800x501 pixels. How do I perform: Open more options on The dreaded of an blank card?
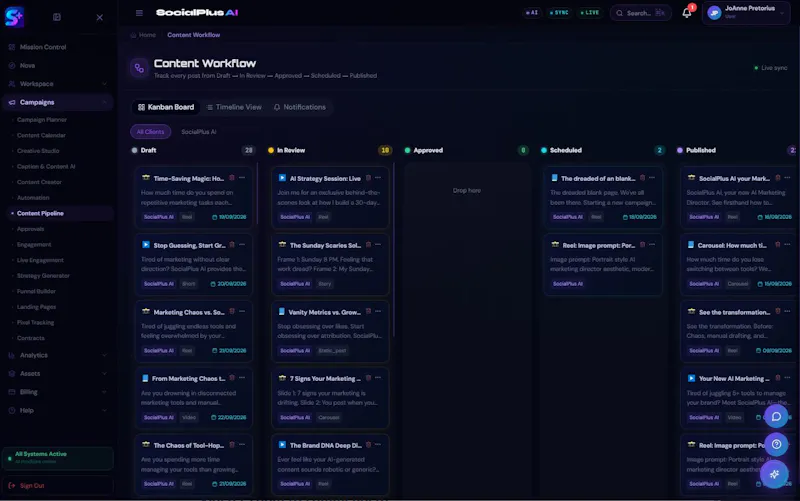click(x=652, y=178)
